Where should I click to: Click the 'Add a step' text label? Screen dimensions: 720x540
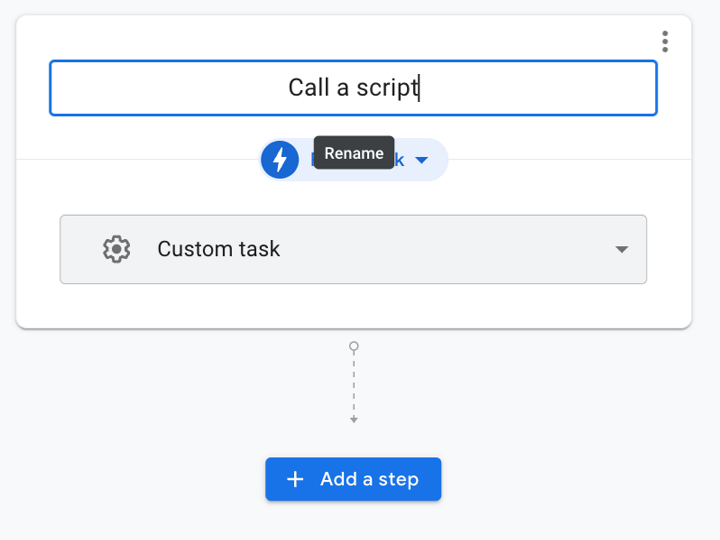(369, 480)
